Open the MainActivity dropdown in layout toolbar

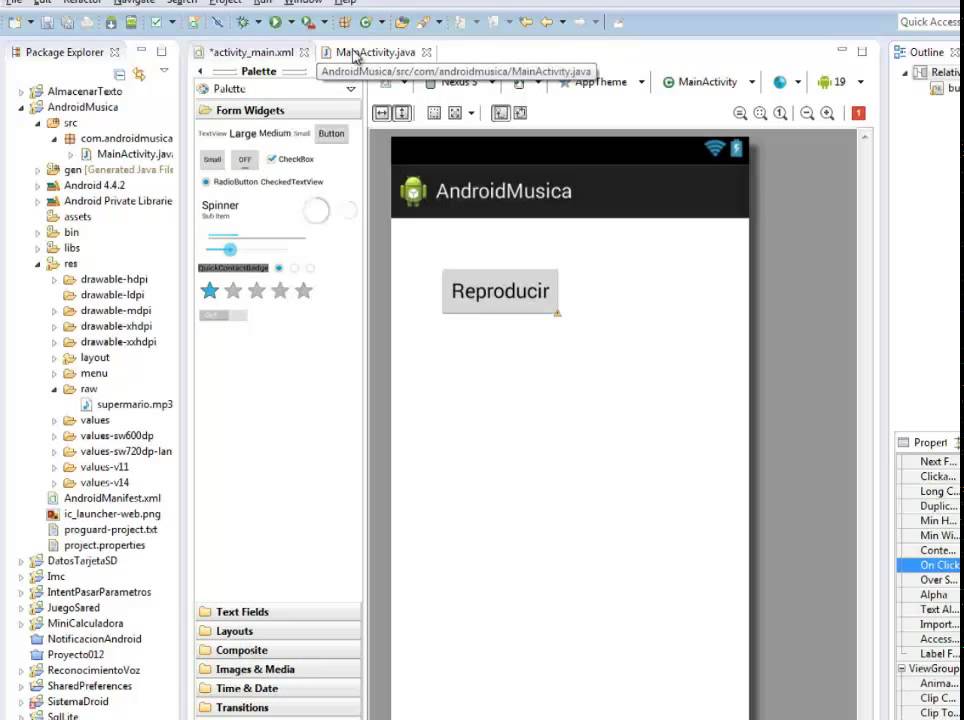click(x=751, y=82)
